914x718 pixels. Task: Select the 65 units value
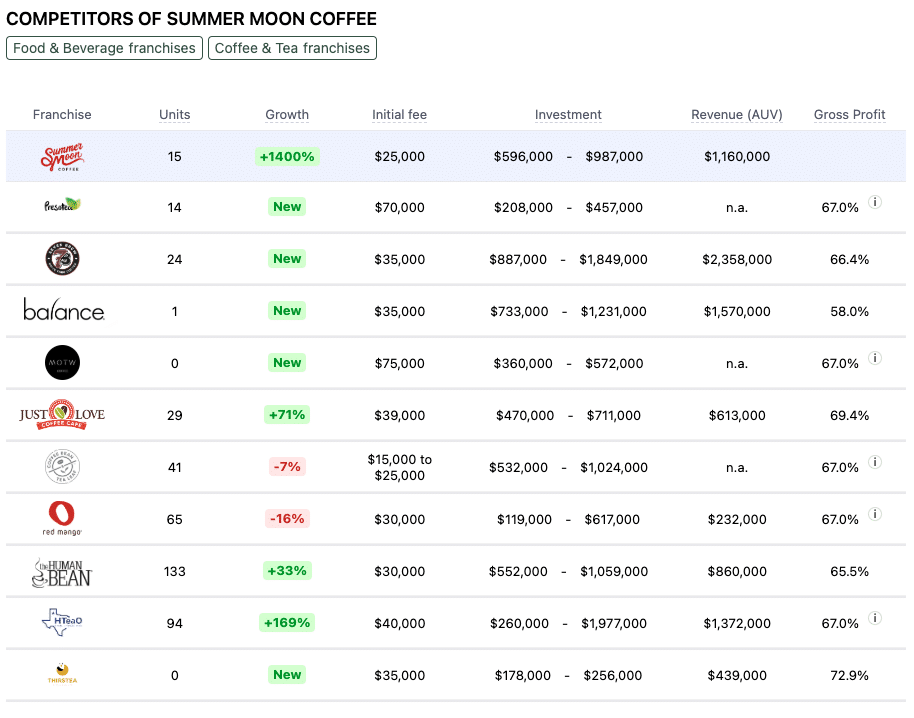(x=175, y=519)
